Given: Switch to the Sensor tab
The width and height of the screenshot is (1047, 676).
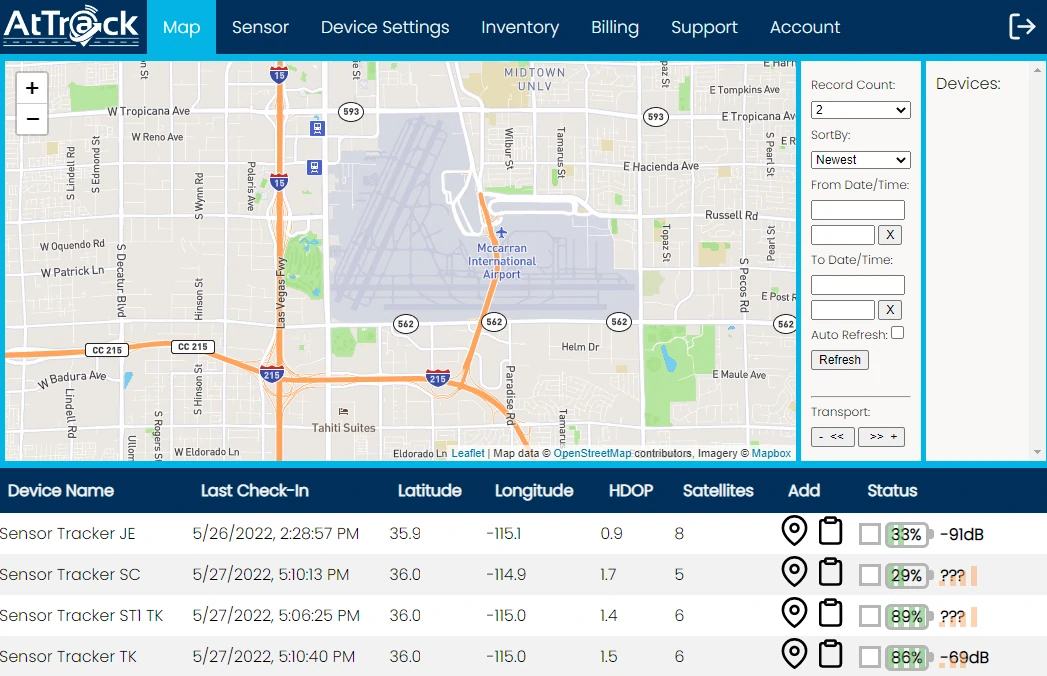Looking at the screenshot, I should [259, 27].
